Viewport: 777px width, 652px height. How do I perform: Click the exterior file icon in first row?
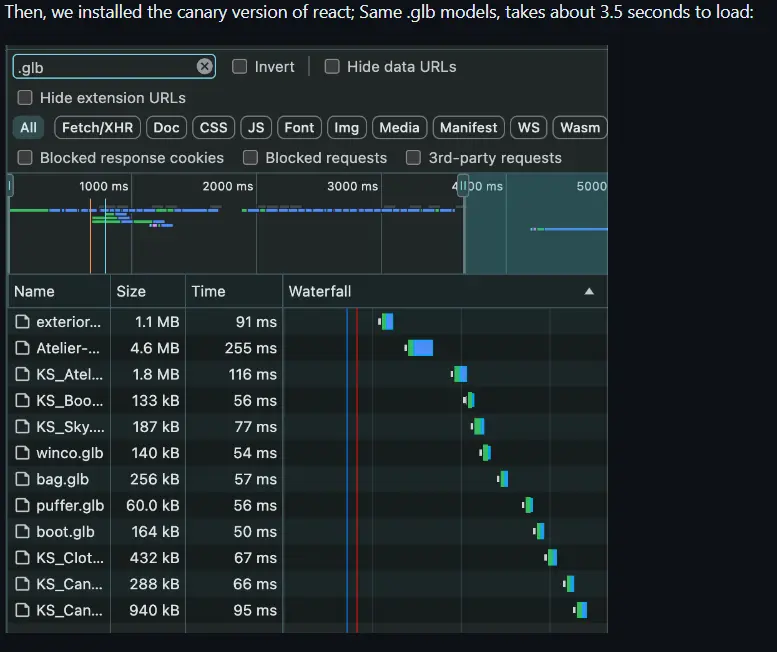(22, 322)
